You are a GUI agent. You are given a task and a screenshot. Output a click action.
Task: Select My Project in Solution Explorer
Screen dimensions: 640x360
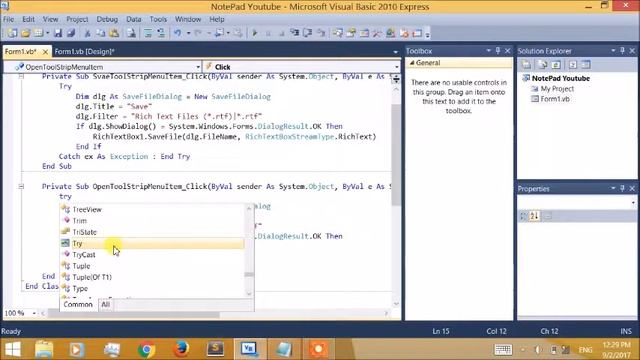557,89
